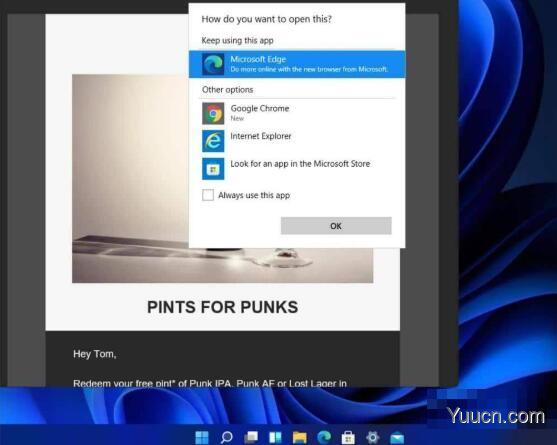Launch Microsoft Edge from the taskbar
This screenshot has height=445, width=557.
click(x=324, y=437)
